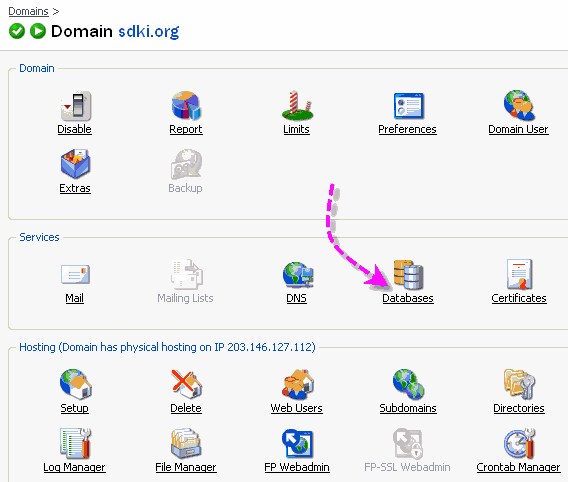Open the Limits barrier icon
568x482 pixels.
pos(297,105)
